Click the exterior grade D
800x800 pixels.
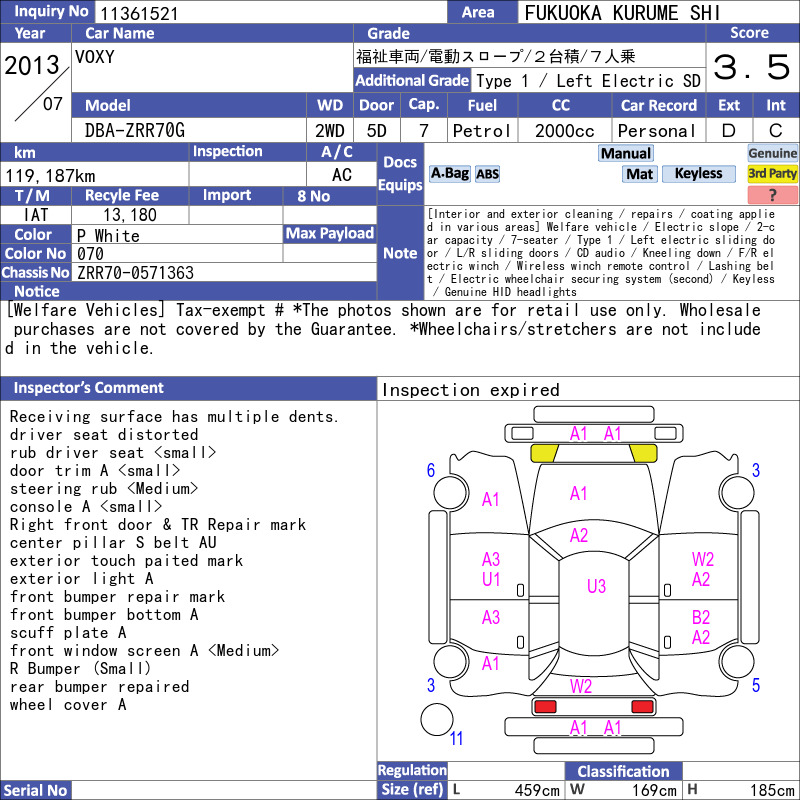[x=729, y=131]
